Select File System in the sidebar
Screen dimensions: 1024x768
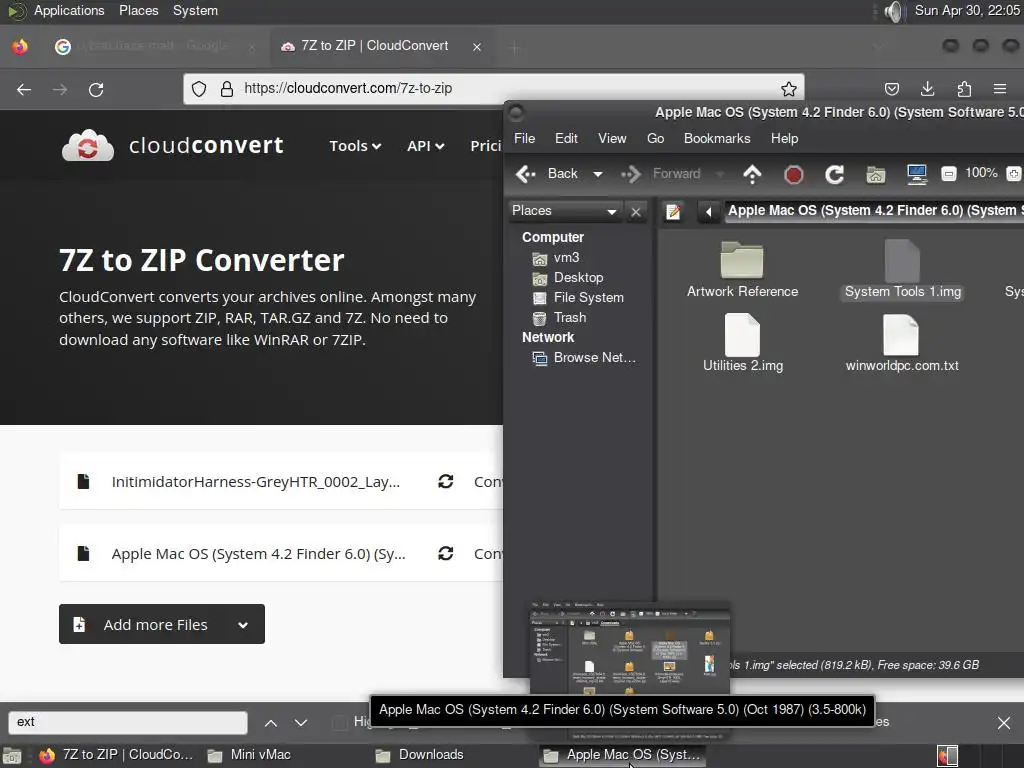(578, 298)
